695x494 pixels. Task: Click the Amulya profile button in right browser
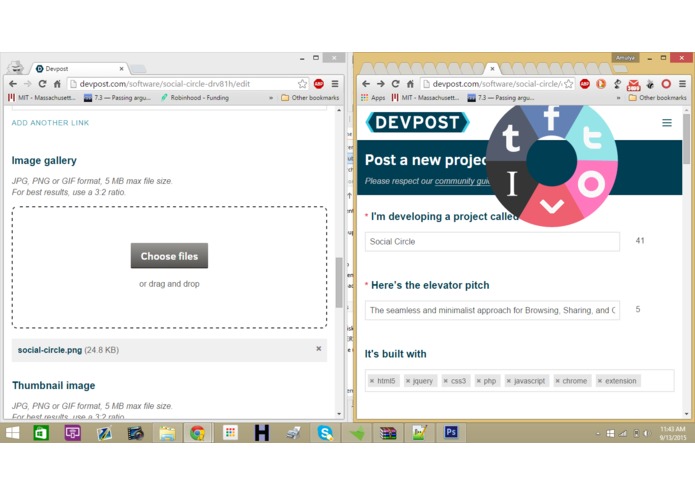625,58
